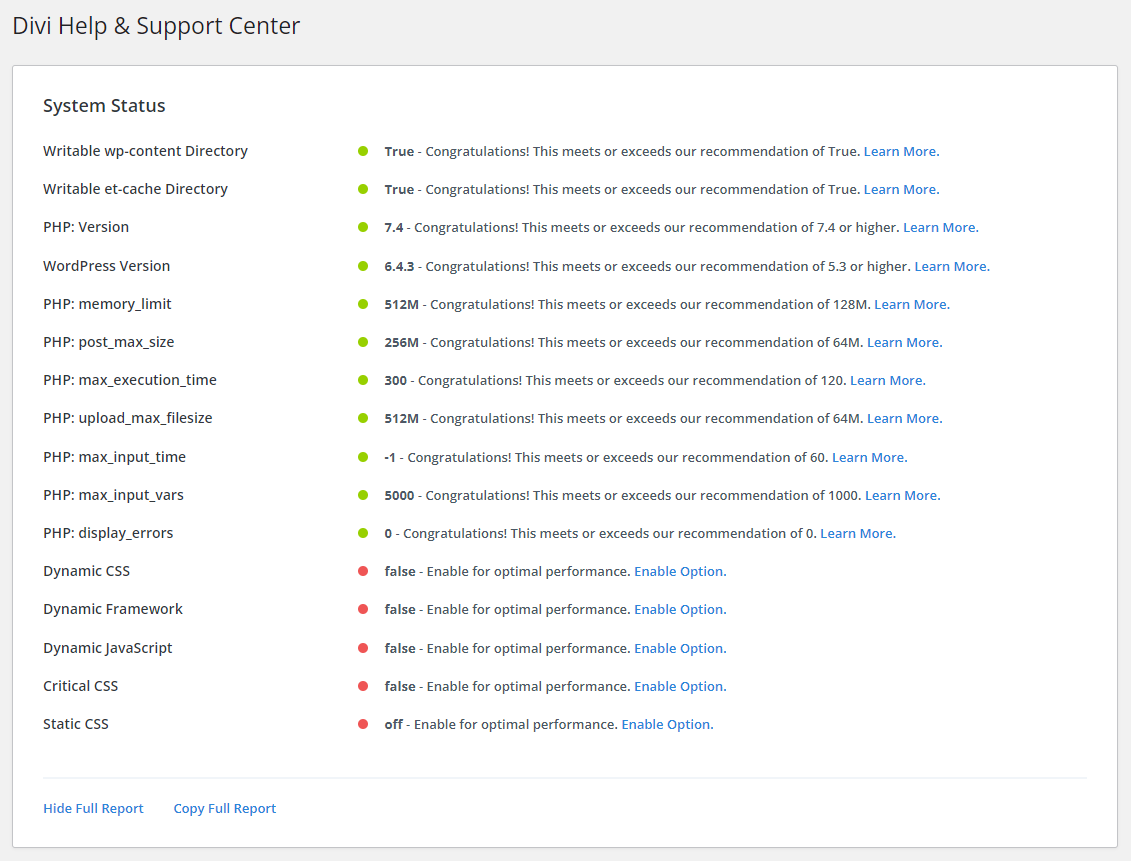Screen dimensions: 1131x861
Task: Open Learn More for Writable wp-content Directory
Action: click(902, 151)
